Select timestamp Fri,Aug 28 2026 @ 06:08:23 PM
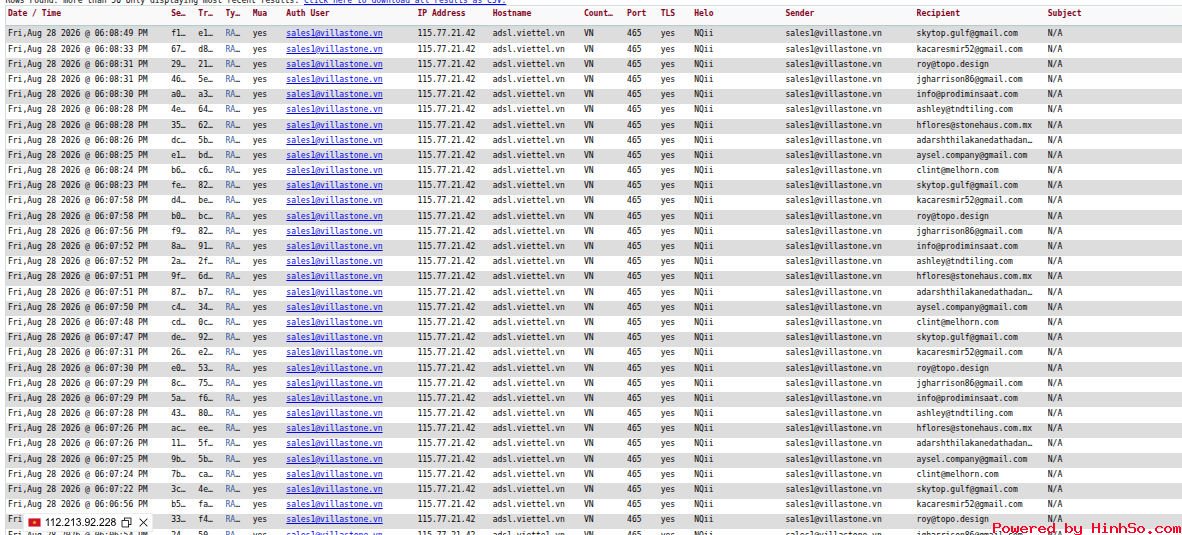The image size is (1182, 535). [78, 185]
